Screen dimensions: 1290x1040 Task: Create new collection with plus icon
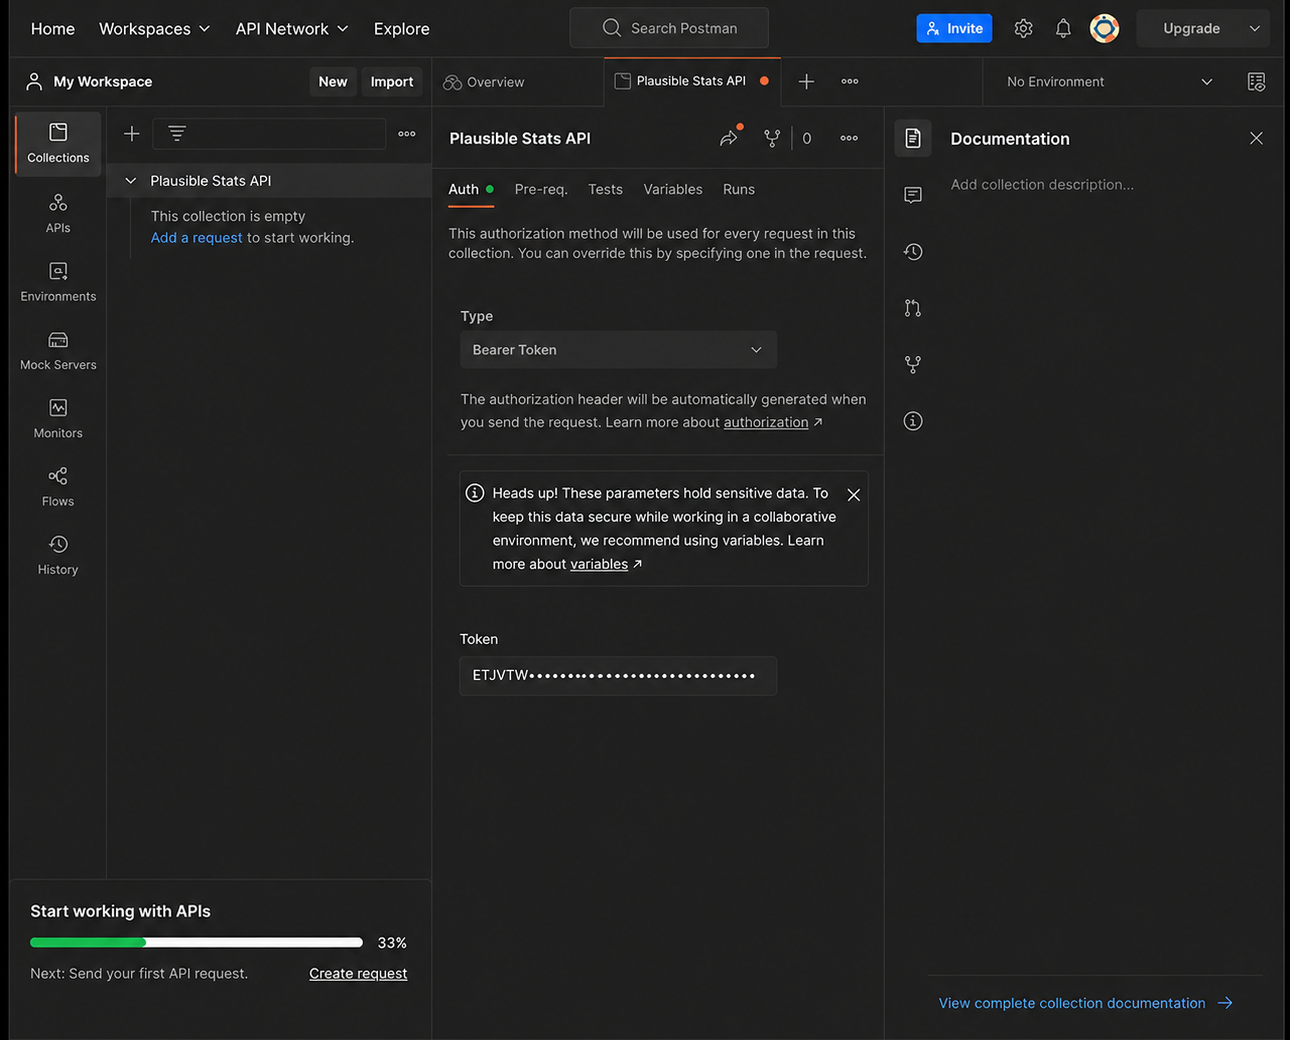tap(131, 133)
